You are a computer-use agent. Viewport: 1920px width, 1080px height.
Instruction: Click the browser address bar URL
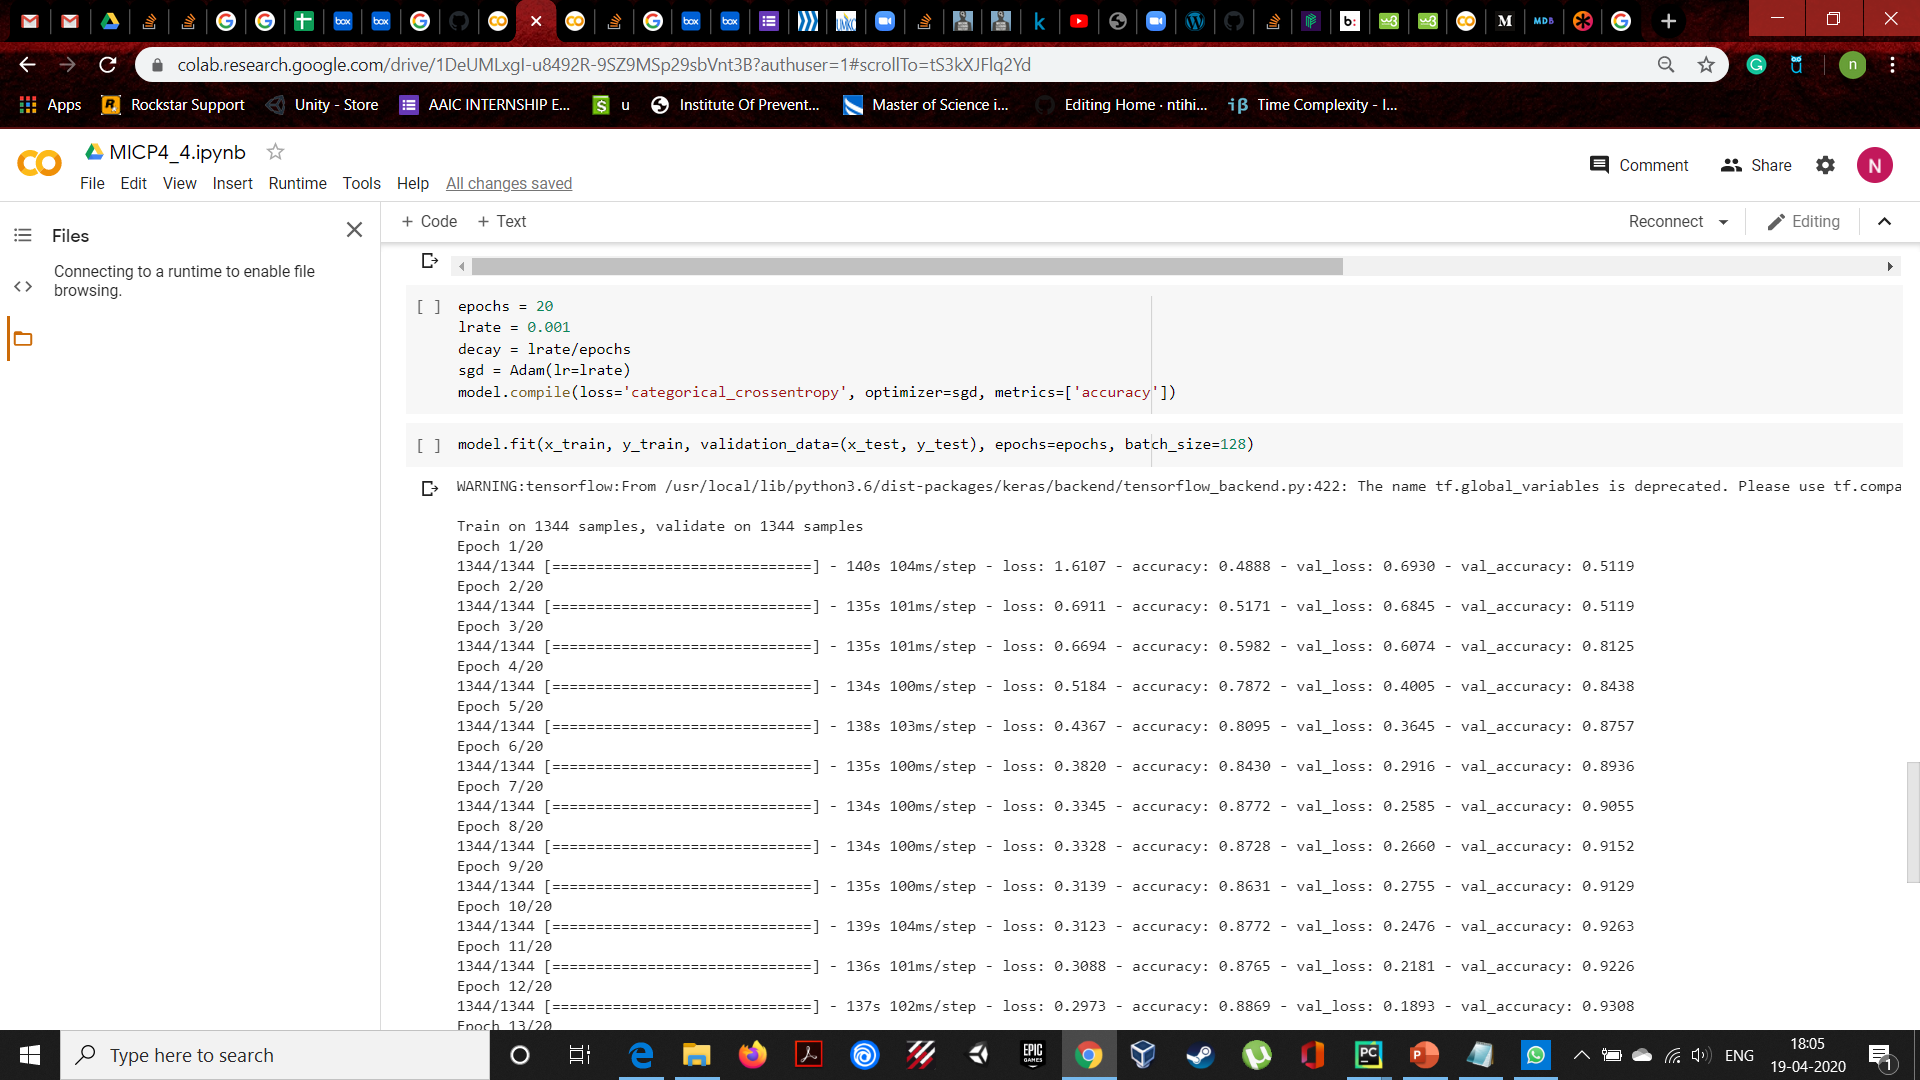[604, 65]
